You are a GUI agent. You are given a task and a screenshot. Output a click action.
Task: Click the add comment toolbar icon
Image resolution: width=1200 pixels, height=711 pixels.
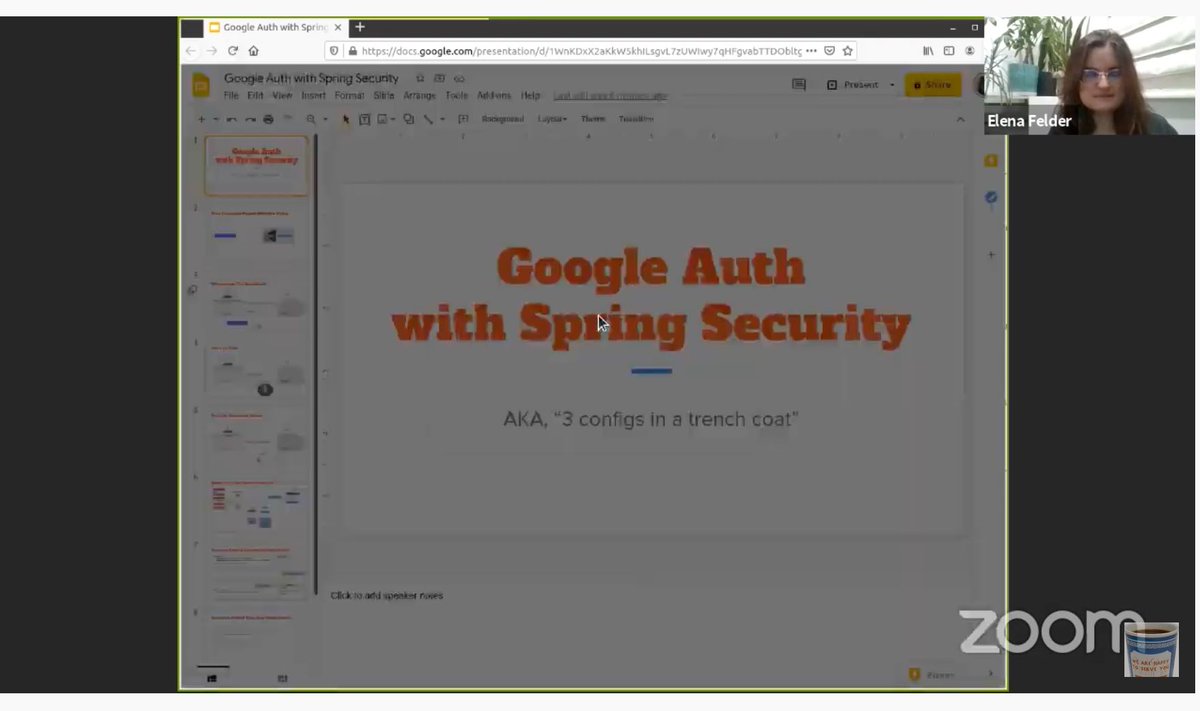click(463, 119)
